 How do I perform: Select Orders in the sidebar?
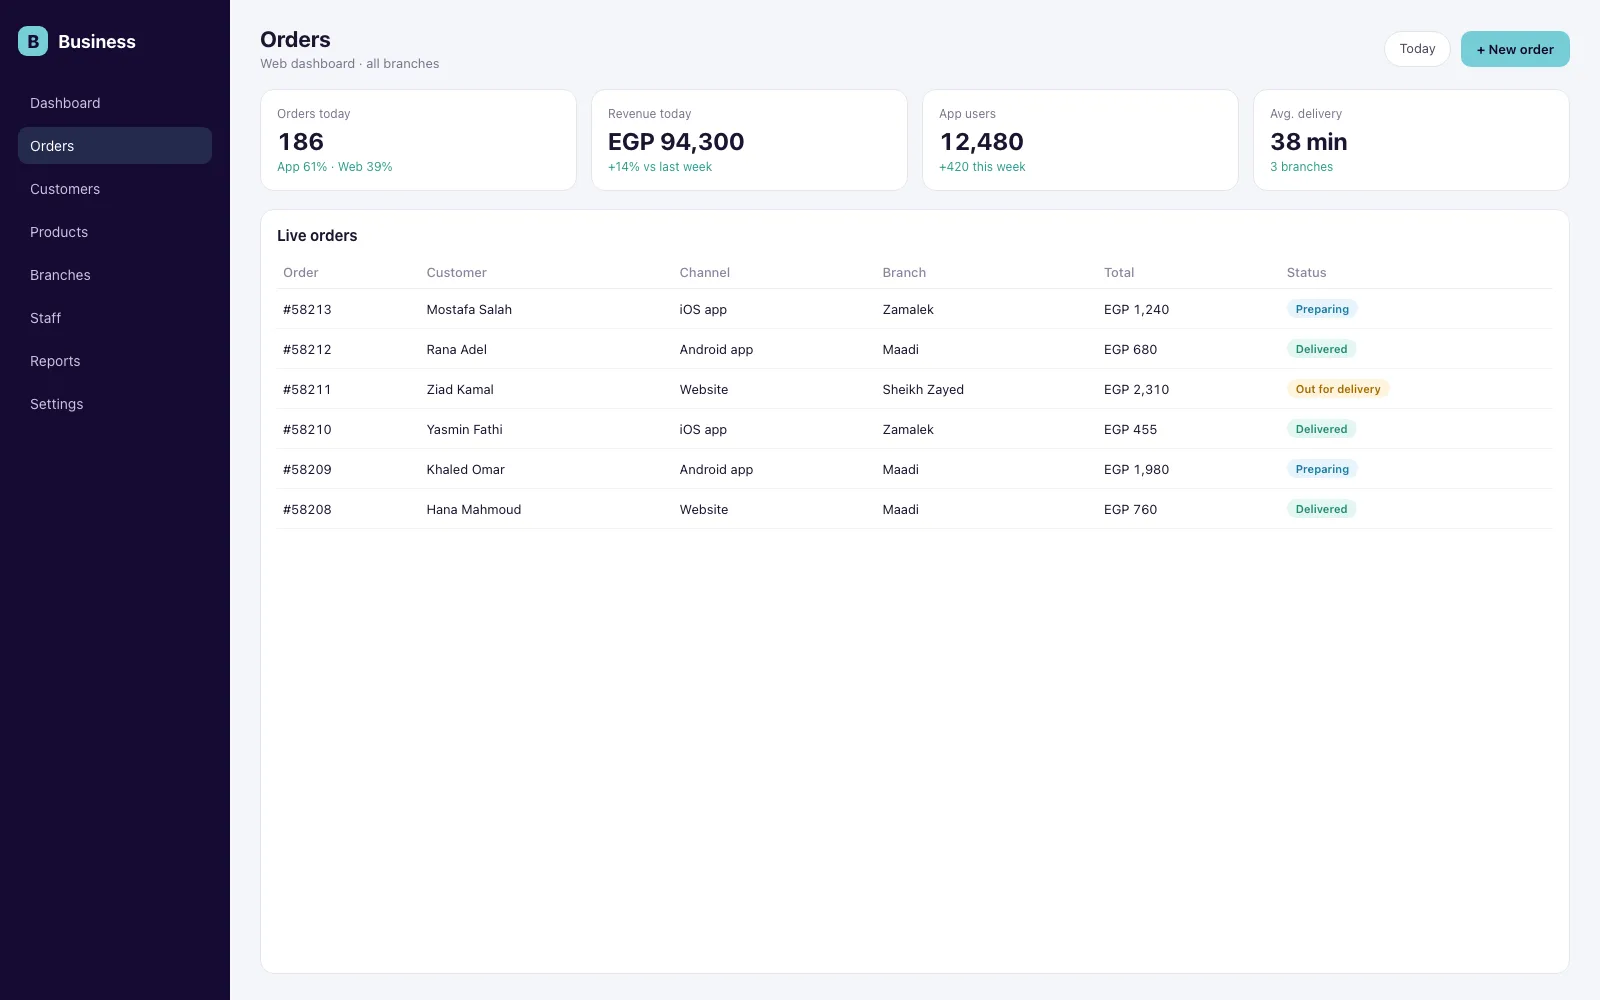pyautogui.click(x=115, y=146)
